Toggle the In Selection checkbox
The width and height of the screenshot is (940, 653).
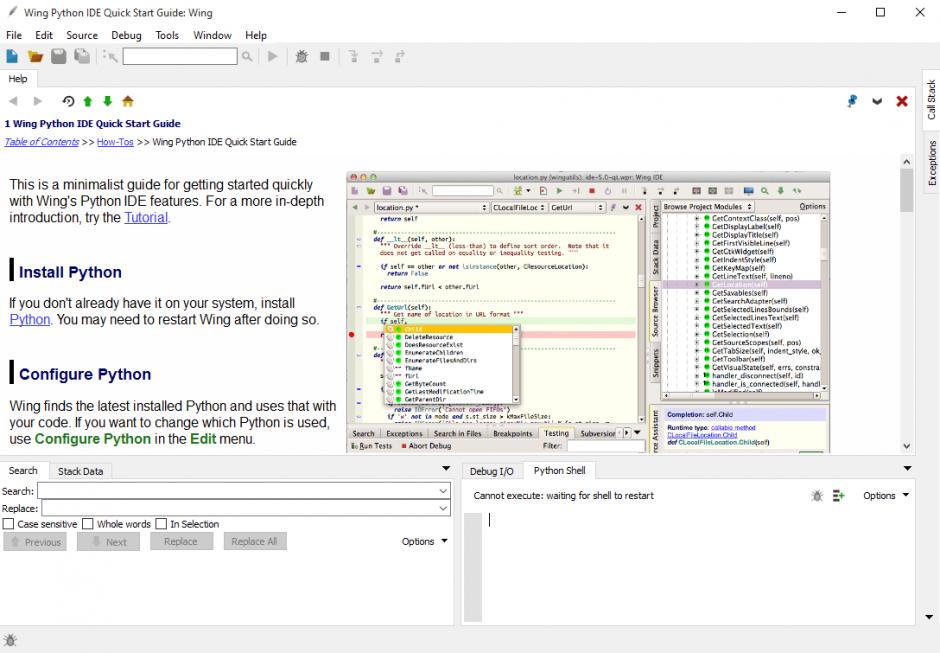pos(161,524)
